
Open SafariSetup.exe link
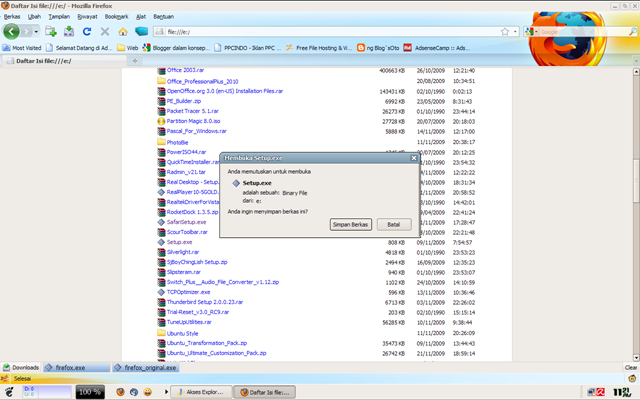click(187, 222)
